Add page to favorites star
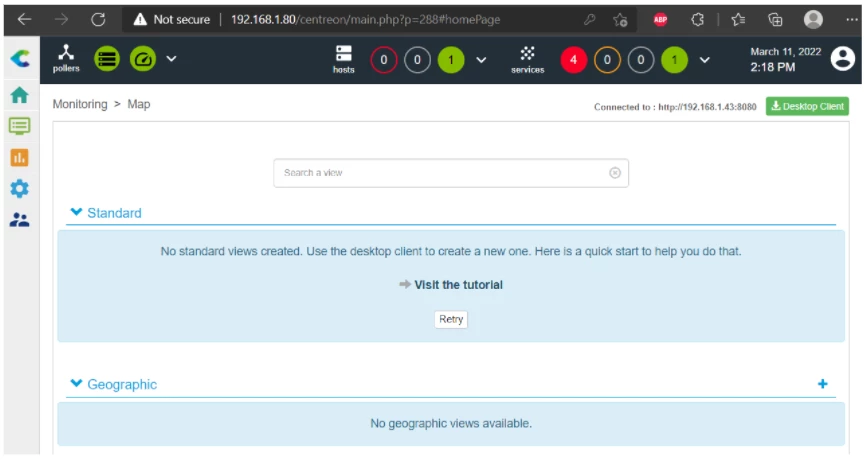Image resolution: width=865 pixels, height=460 pixels. pyautogui.click(x=620, y=20)
